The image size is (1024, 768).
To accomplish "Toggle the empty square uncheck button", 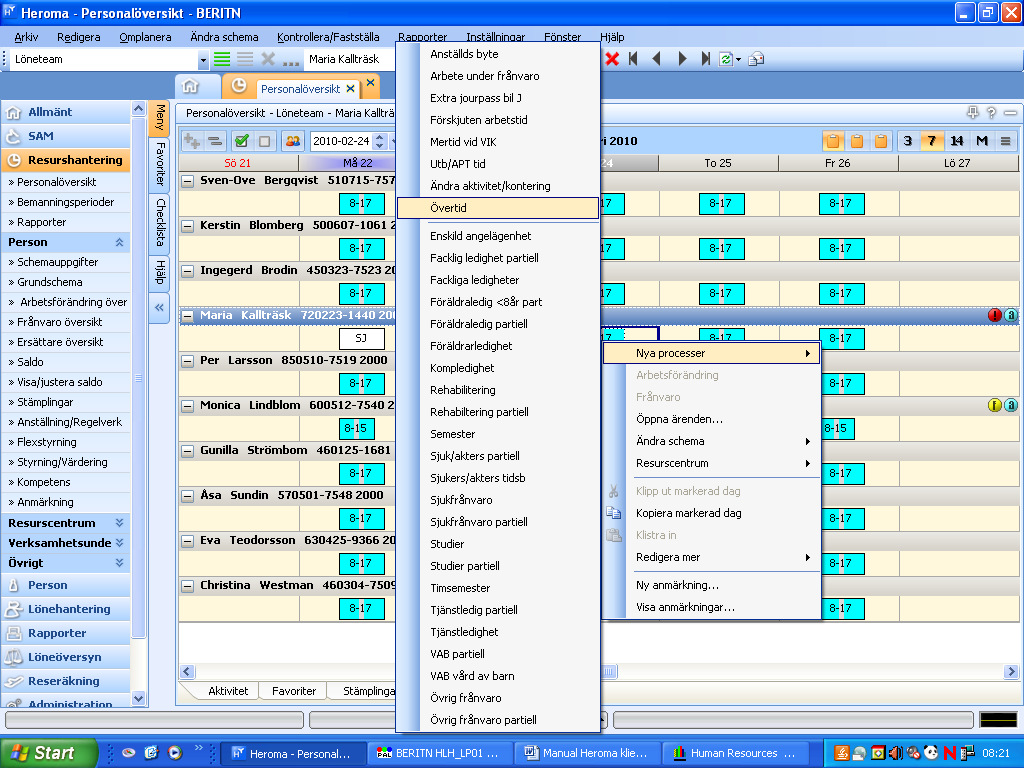I will pyautogui.click(x=264, y=140).
